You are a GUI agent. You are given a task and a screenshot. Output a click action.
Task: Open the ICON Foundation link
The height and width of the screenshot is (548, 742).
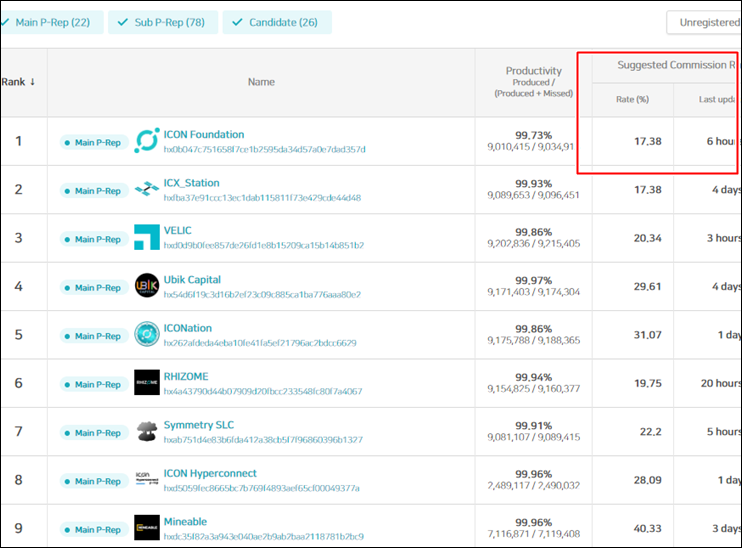click(204, 134)
